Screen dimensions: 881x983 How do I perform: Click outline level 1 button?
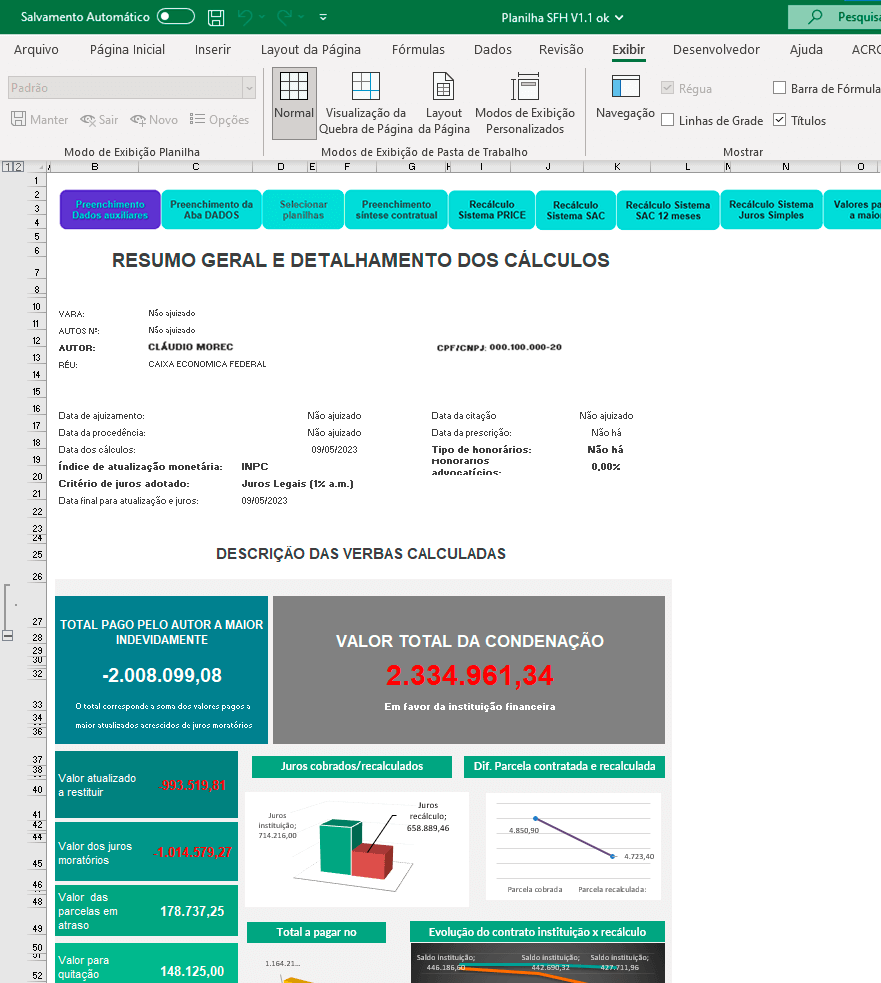(x=7, y=167)
